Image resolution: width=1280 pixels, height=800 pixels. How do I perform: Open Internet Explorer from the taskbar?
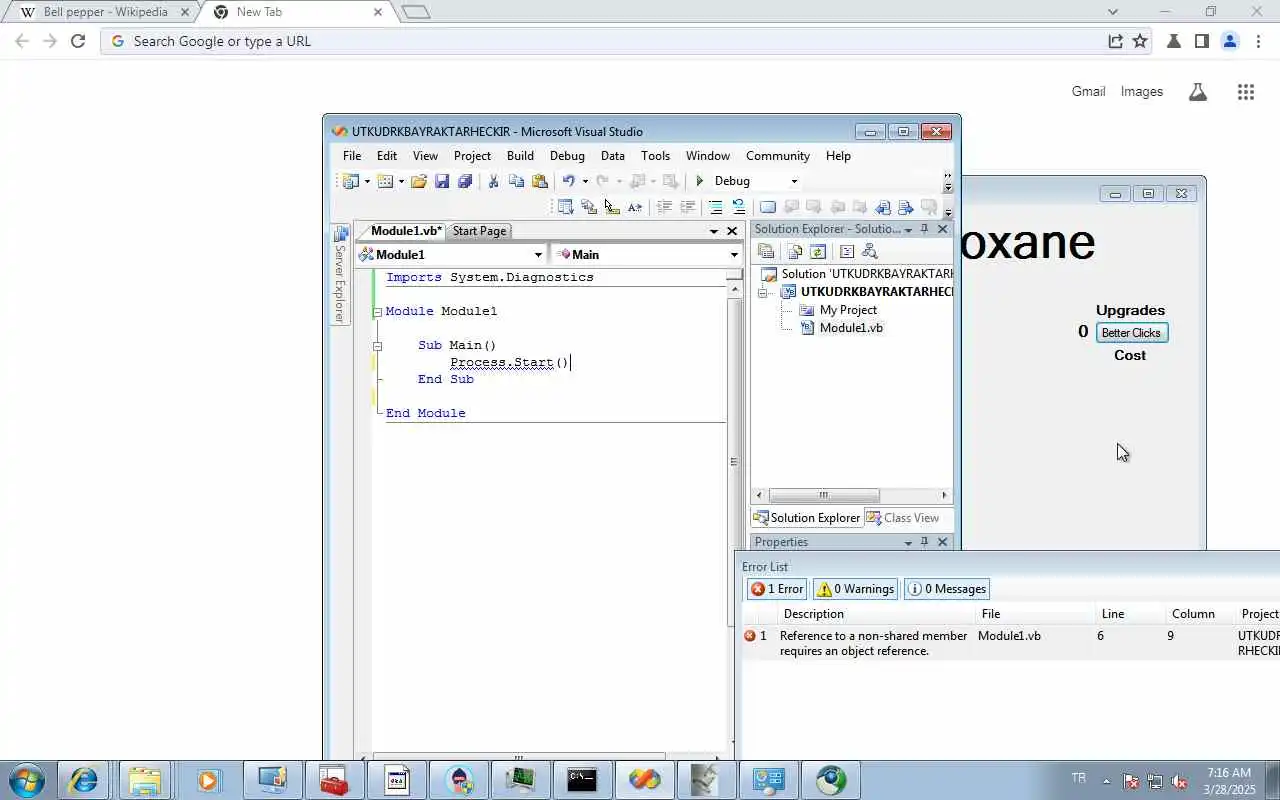[x=83, y=780]
